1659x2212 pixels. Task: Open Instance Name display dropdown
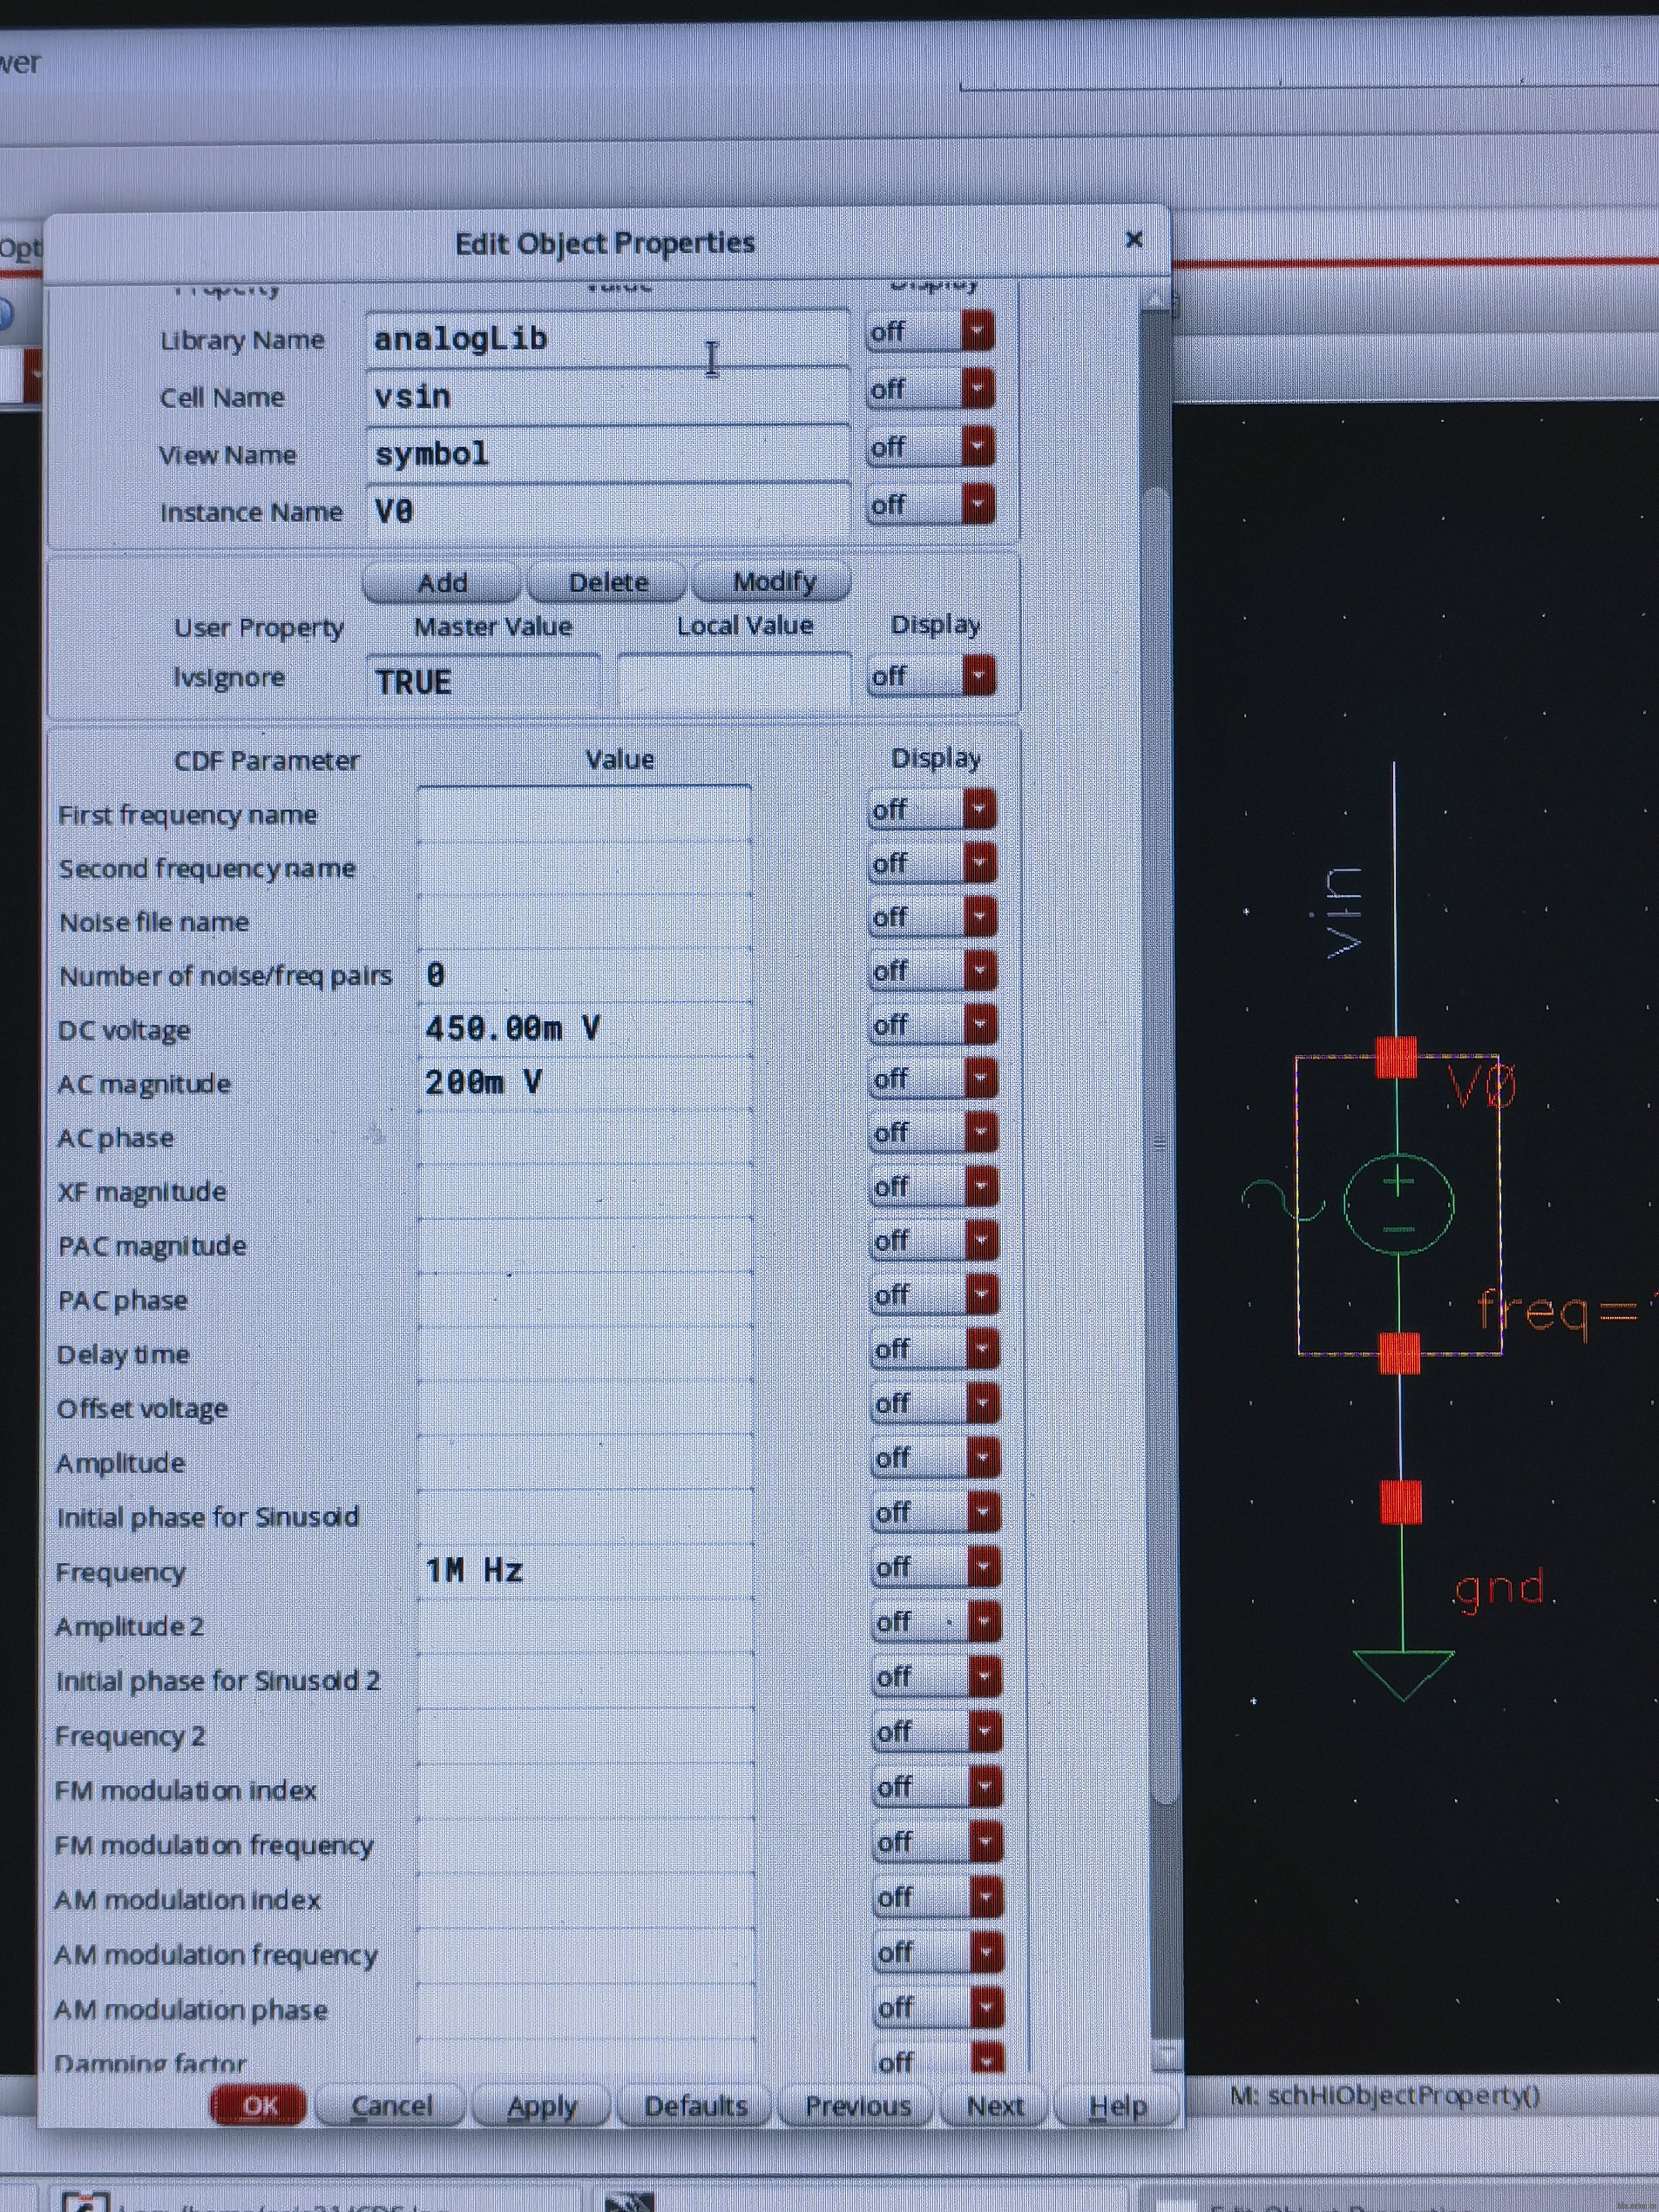930,504
